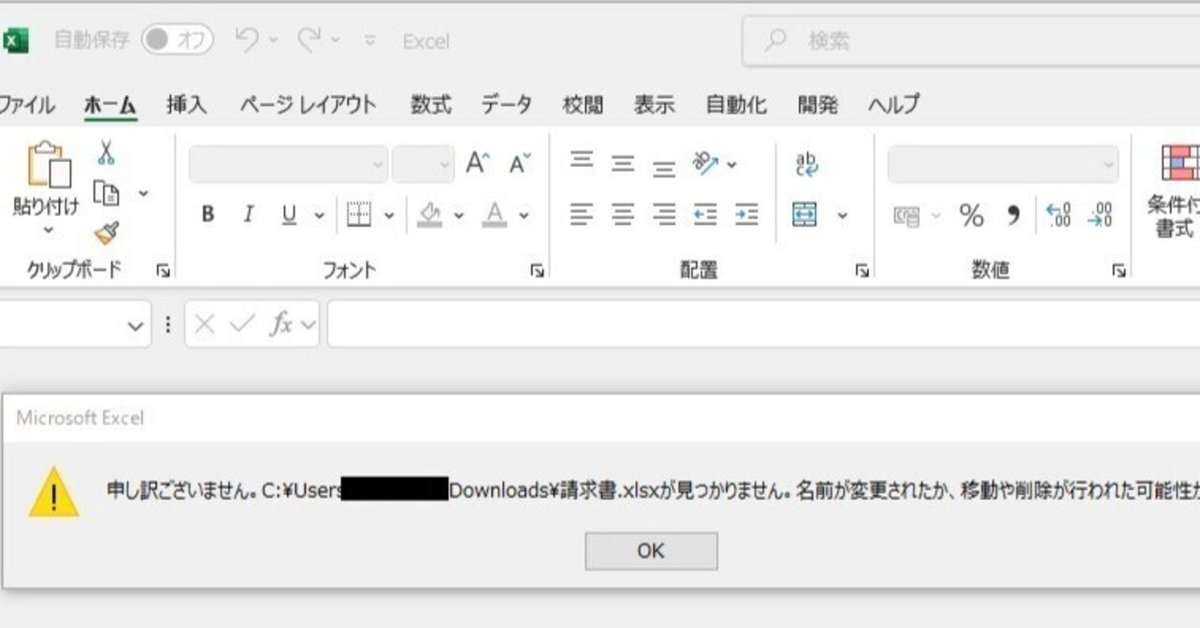The height and width of the screenshot is (628, 1200).
Task: Switch to the 挿入 tab
Action: click(x=186, y=104)
